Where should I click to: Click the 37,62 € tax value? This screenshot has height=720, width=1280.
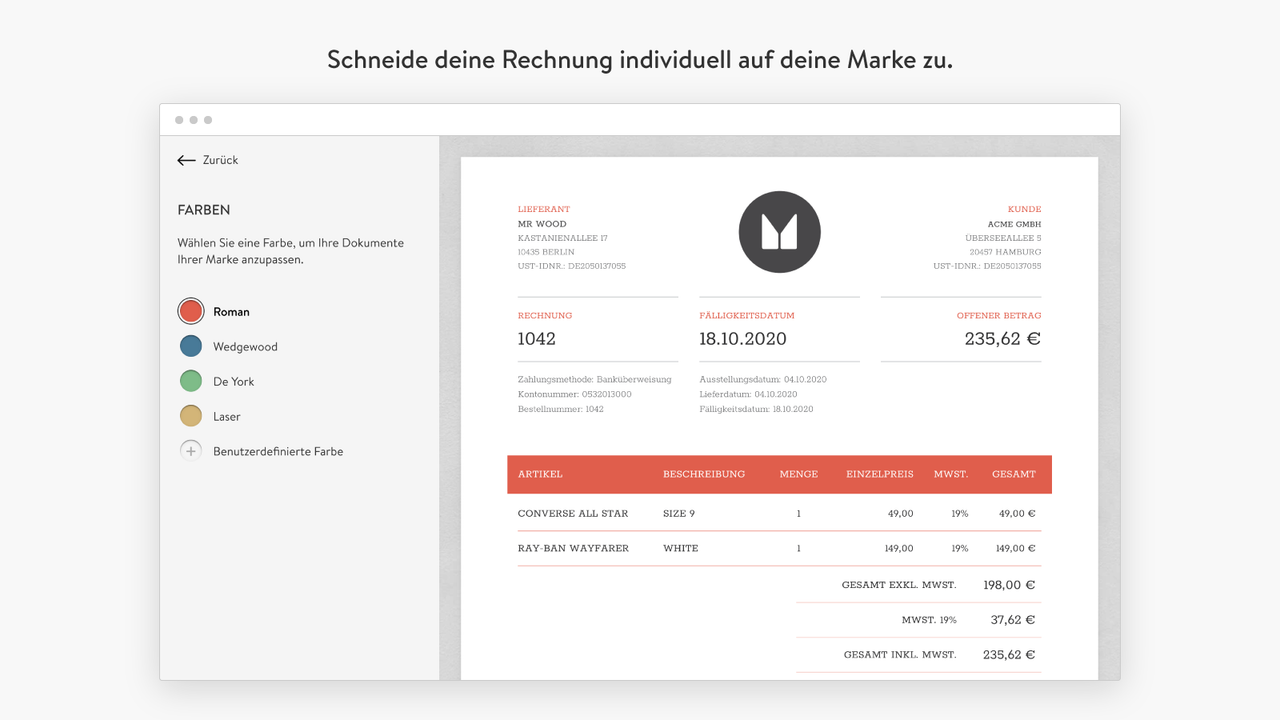(1013, 620)
